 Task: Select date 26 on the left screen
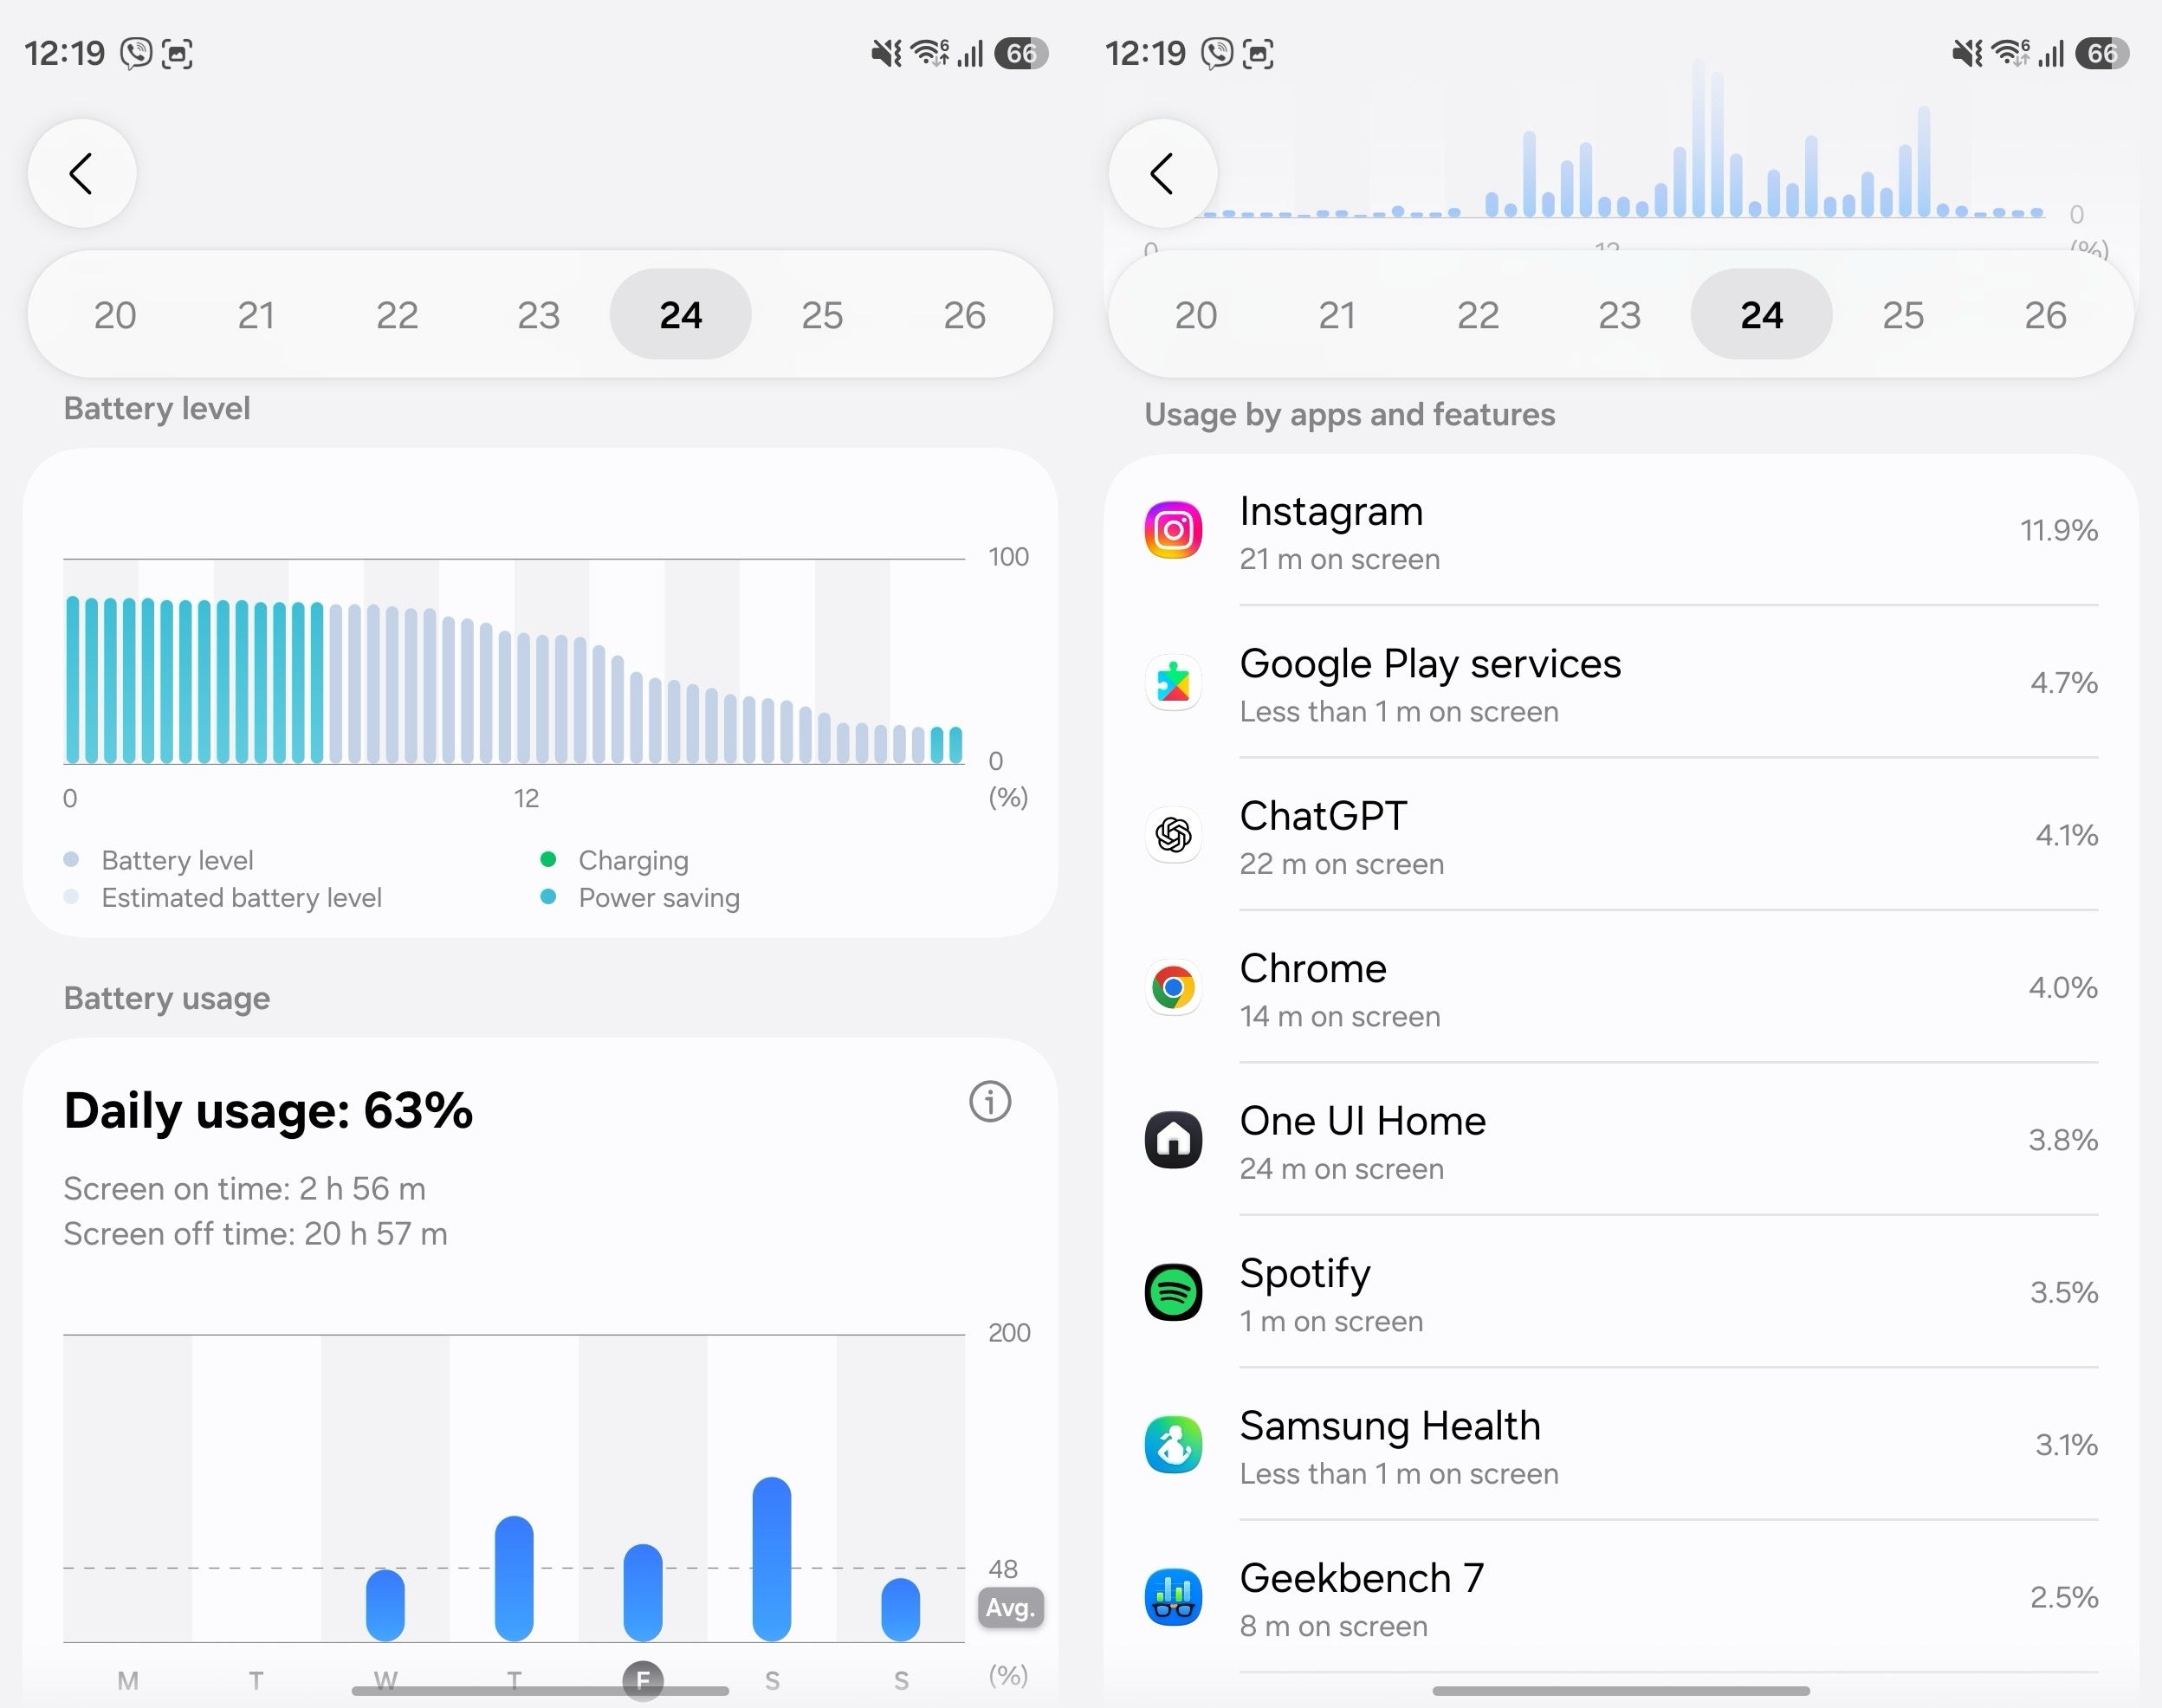(x=965, y=315)
